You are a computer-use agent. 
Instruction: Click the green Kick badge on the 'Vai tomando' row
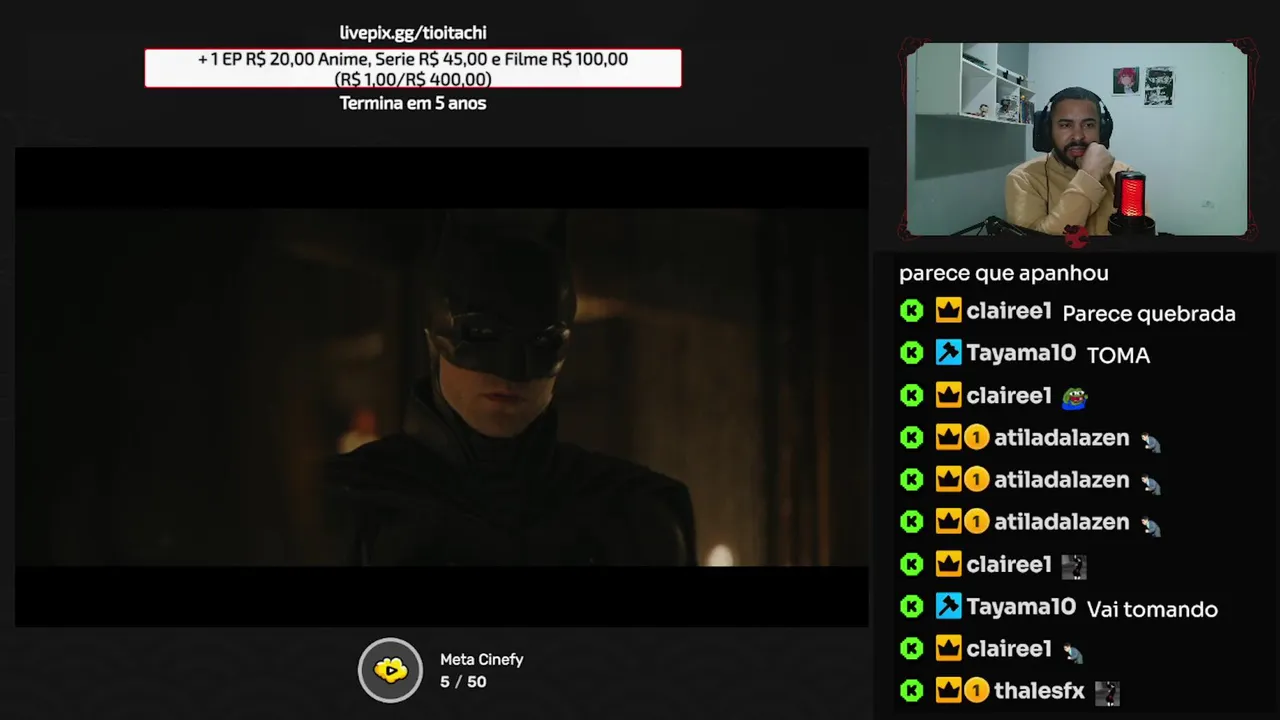point(911,606)
